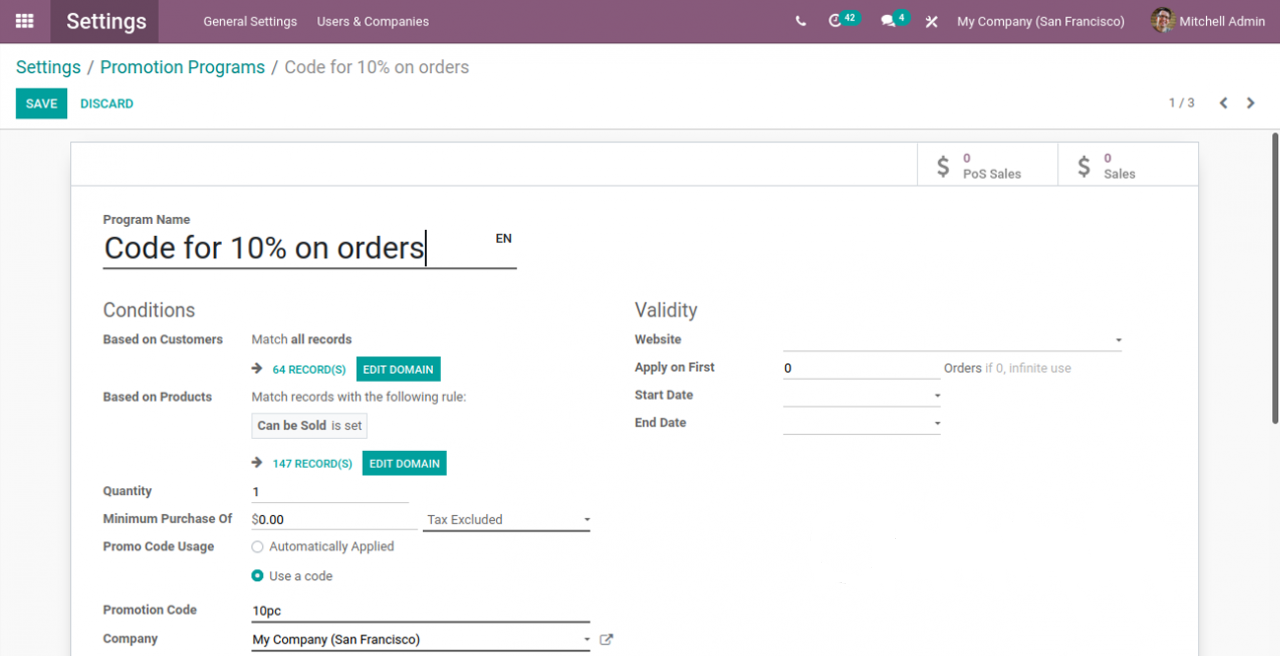Screen dimensions: 1280x656
Task: Open the Website dropdown
Action: (x=952, y=340)
